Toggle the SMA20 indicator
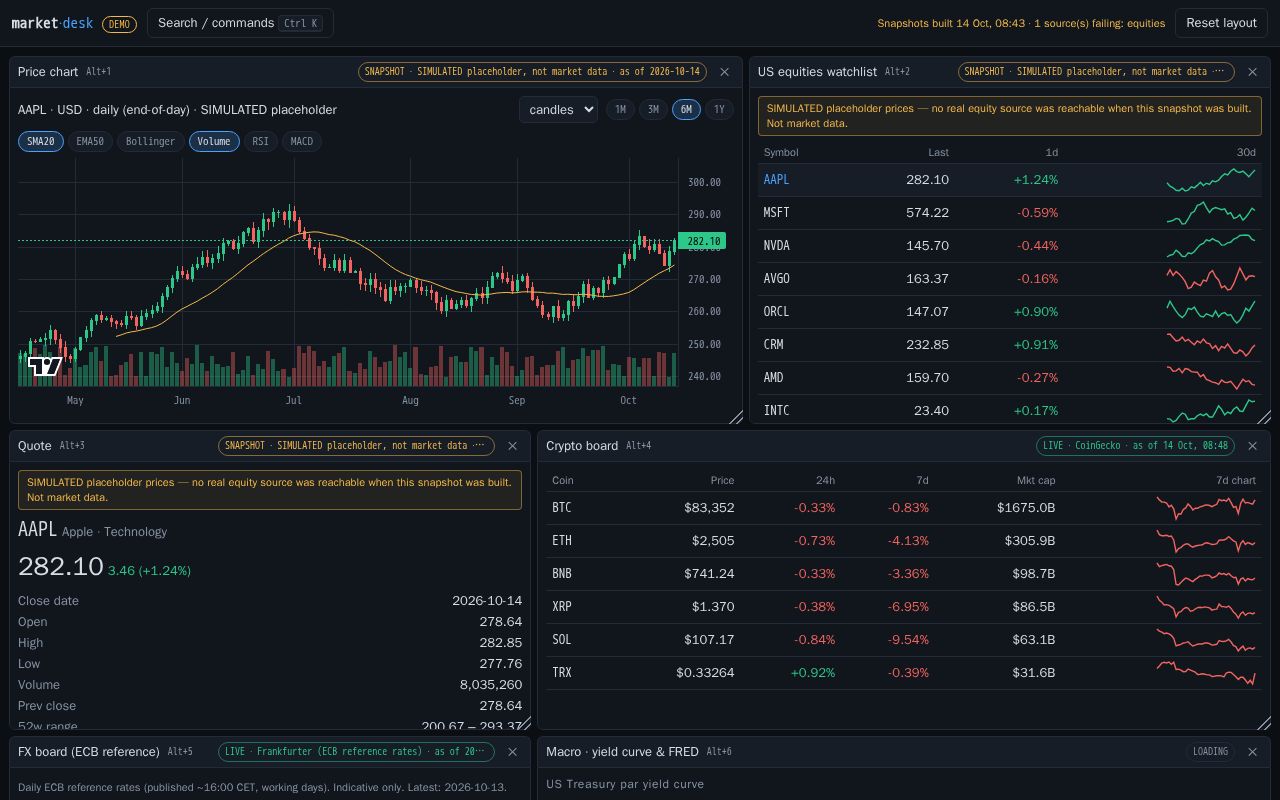The height and width of the screenshot is (800, 1280). coord(40,141)
